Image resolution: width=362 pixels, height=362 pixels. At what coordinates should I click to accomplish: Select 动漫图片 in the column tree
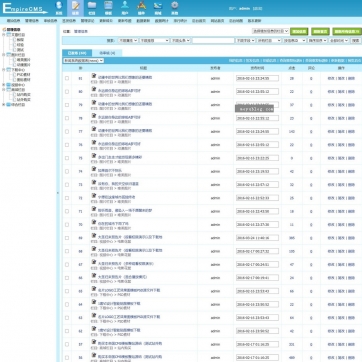pyautogui.click(x=23, y=65)
